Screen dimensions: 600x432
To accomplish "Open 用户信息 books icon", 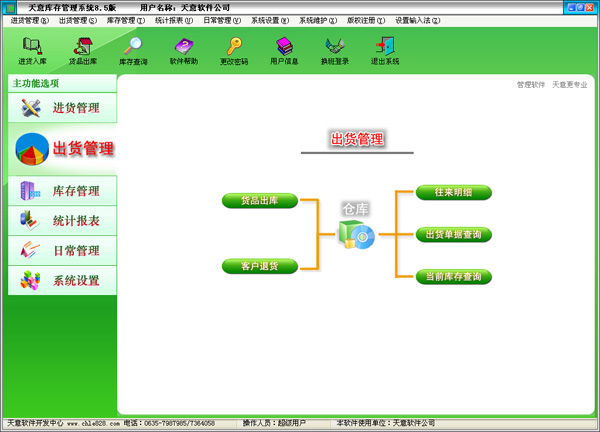I will point(285,49).
